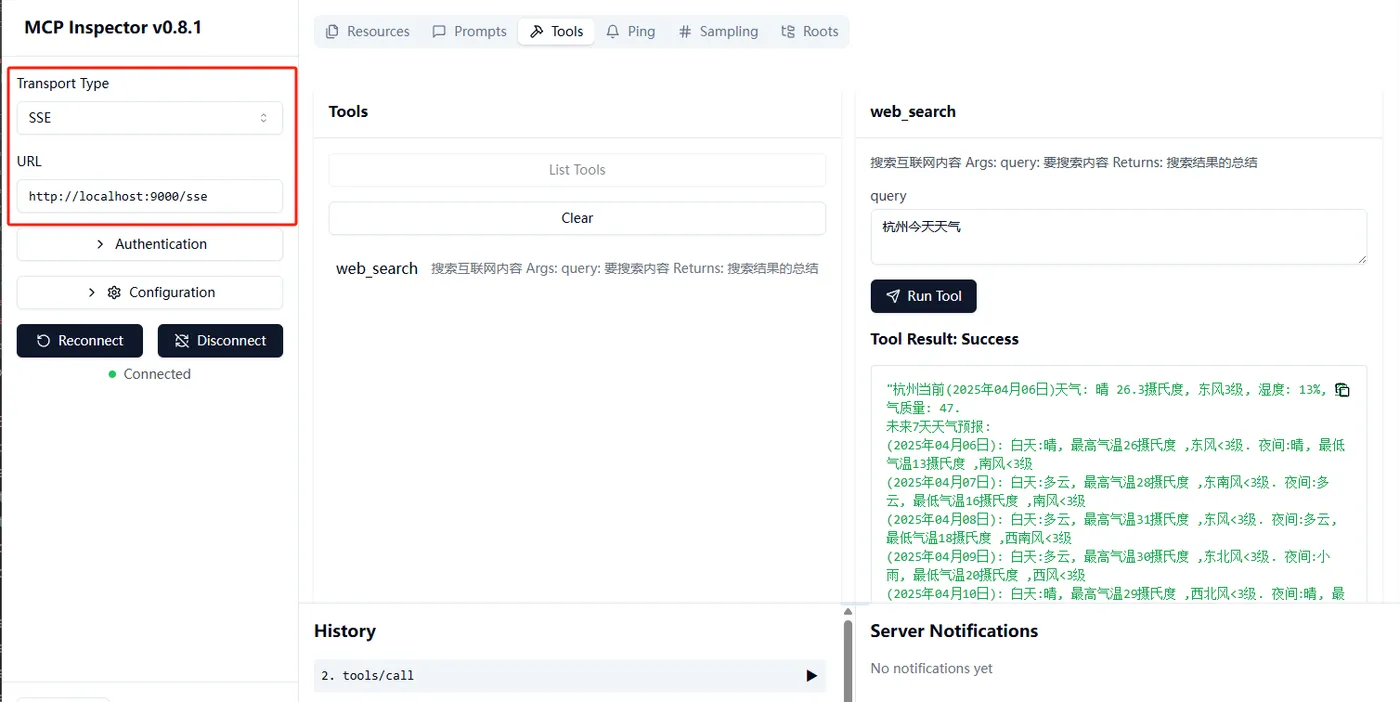Click the List Tools button

click(577, 170)
